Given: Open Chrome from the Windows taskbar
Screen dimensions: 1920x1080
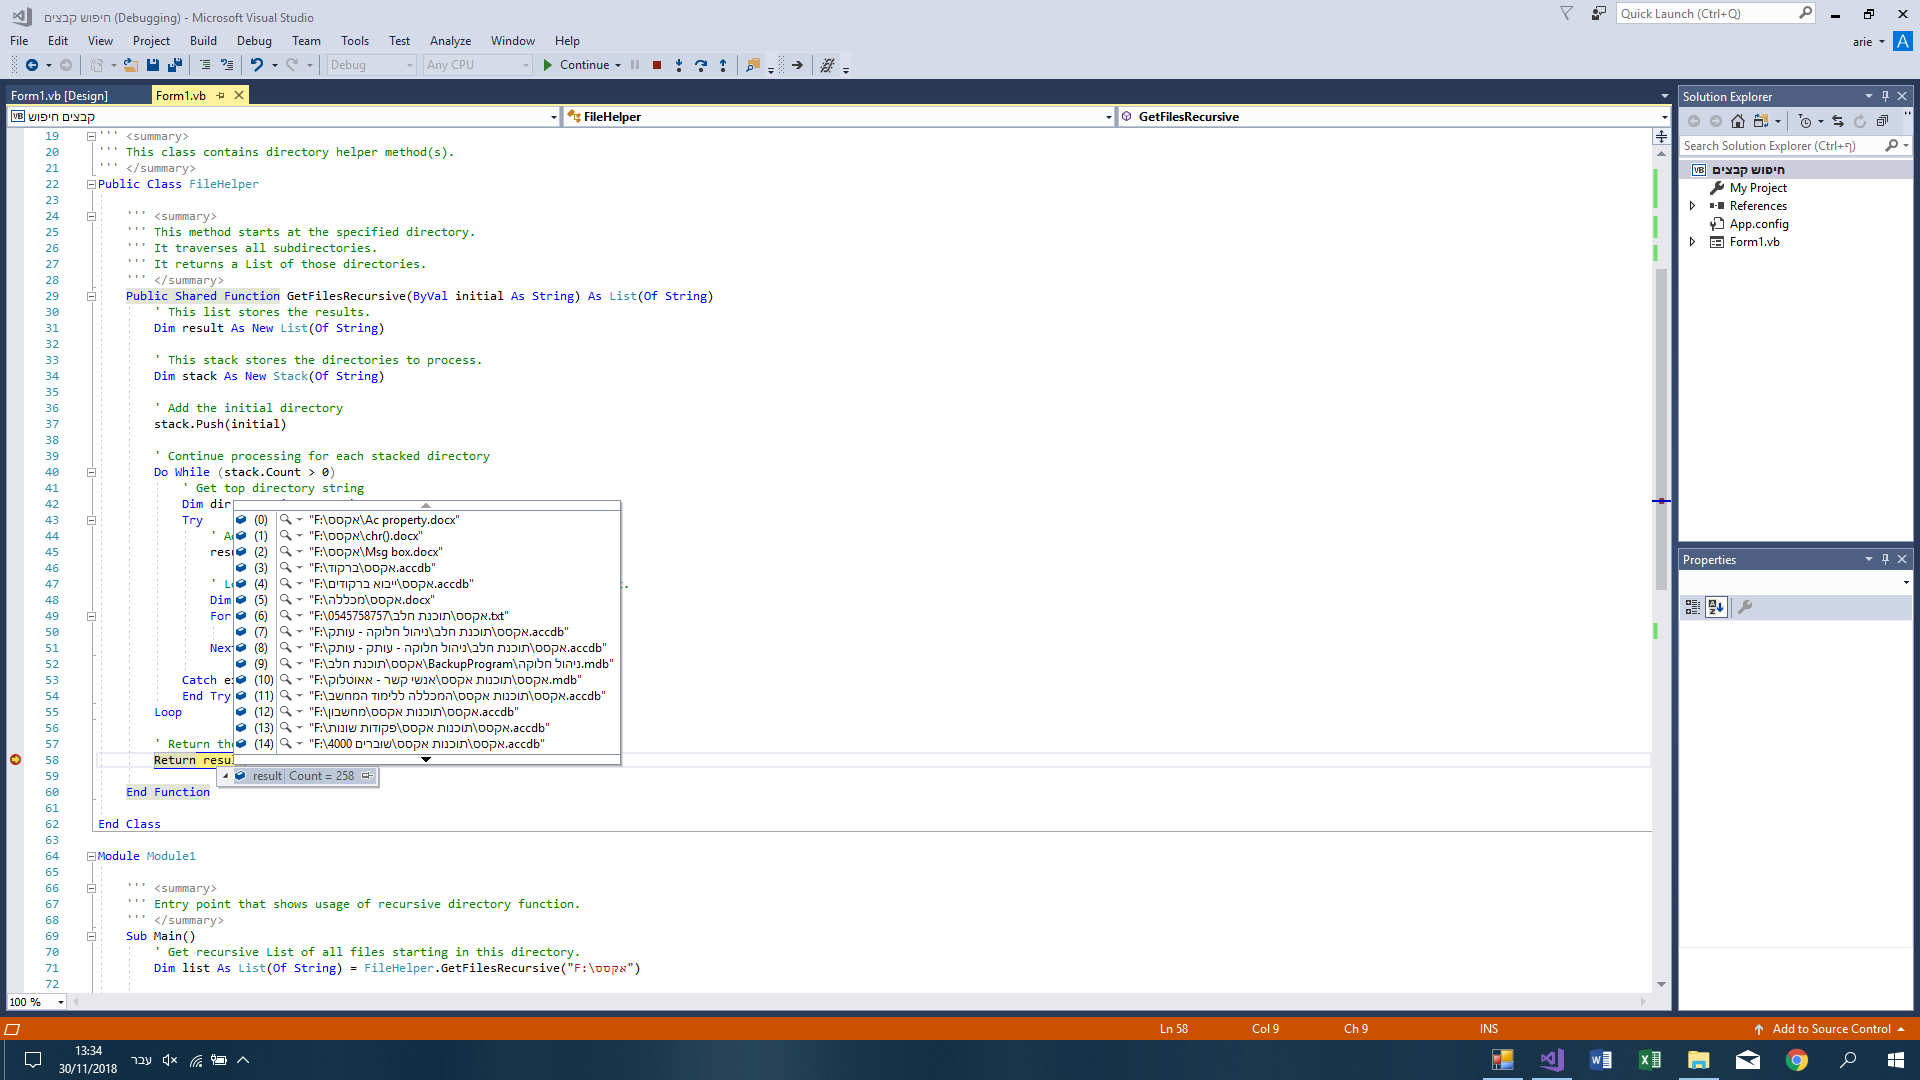Looking at the screenshot, I should (x=1797, y=1060).
